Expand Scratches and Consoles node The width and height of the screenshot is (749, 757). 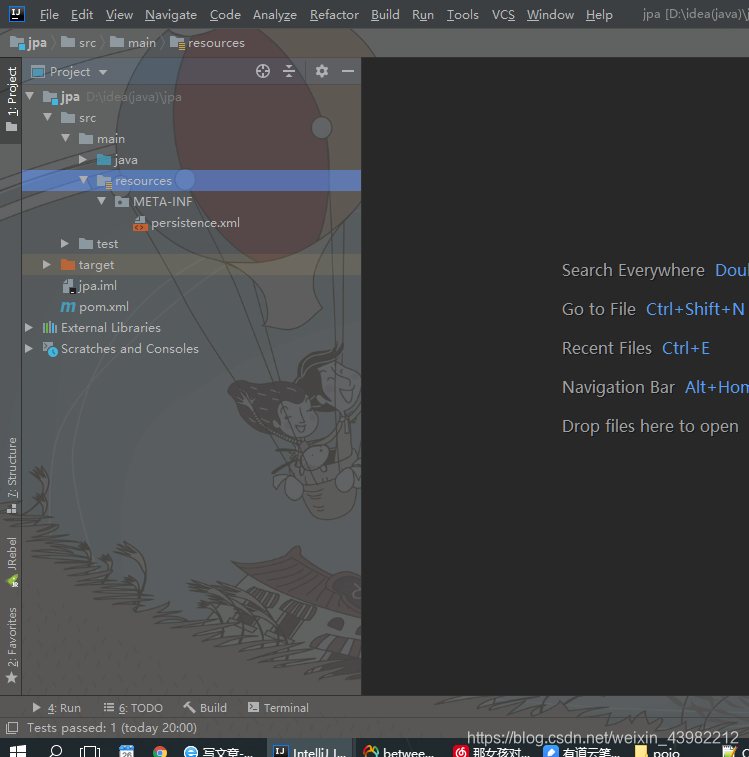click(29, 349)
